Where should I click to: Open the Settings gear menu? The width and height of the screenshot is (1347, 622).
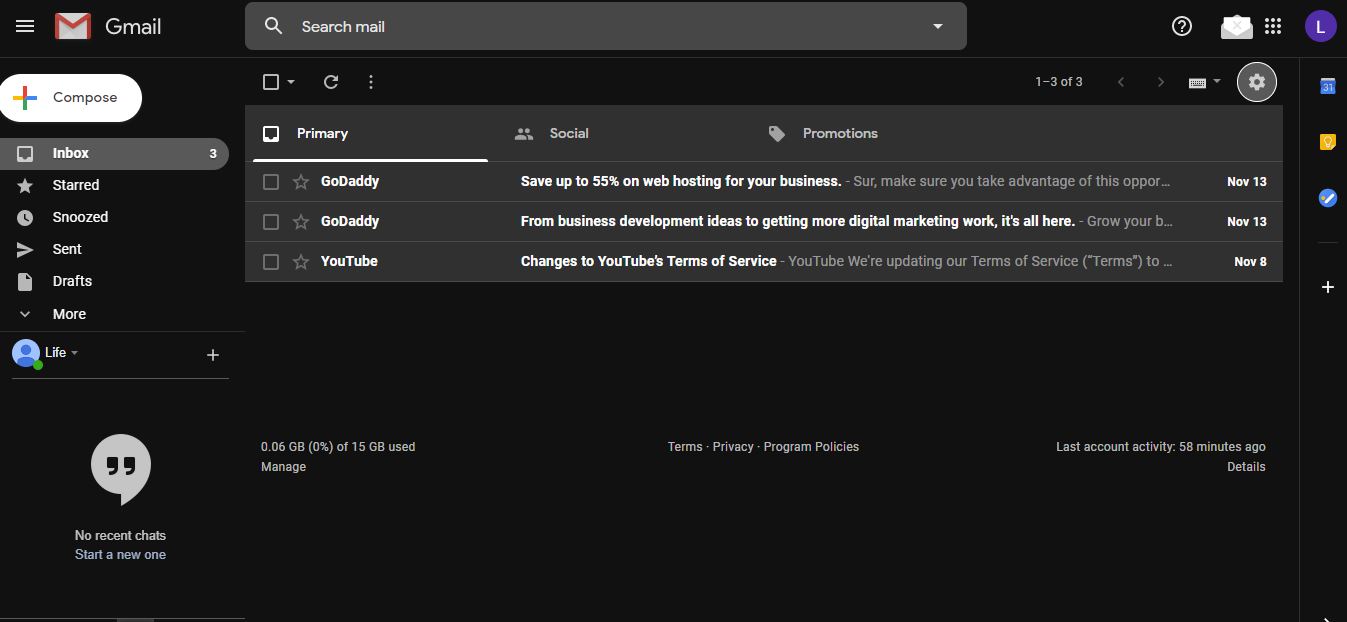click(1257, 82)
